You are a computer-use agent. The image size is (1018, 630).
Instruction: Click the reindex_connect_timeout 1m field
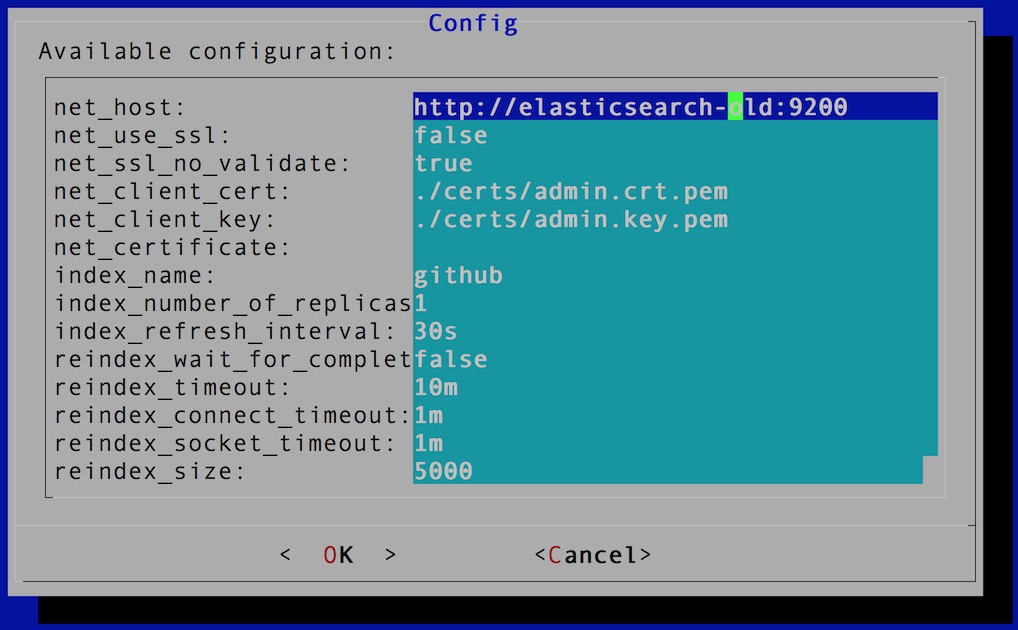[675, 414]
